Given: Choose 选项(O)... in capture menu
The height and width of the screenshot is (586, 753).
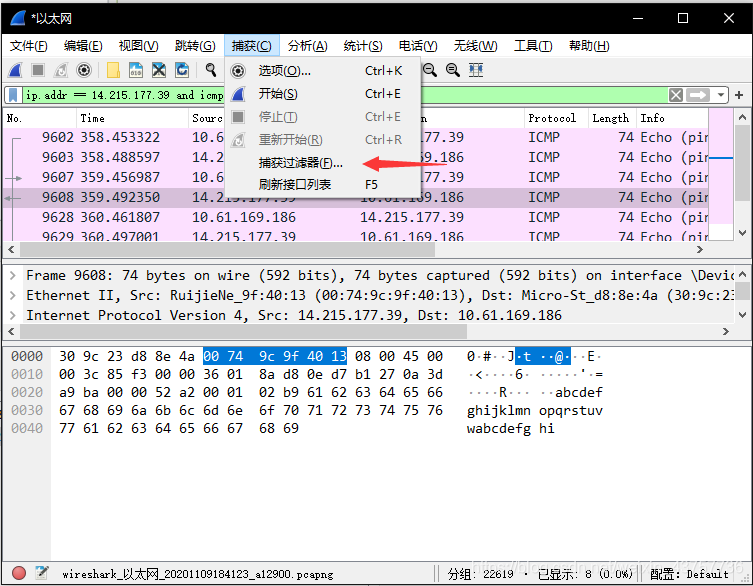Looking at the screenshot, I should [323, 71].
